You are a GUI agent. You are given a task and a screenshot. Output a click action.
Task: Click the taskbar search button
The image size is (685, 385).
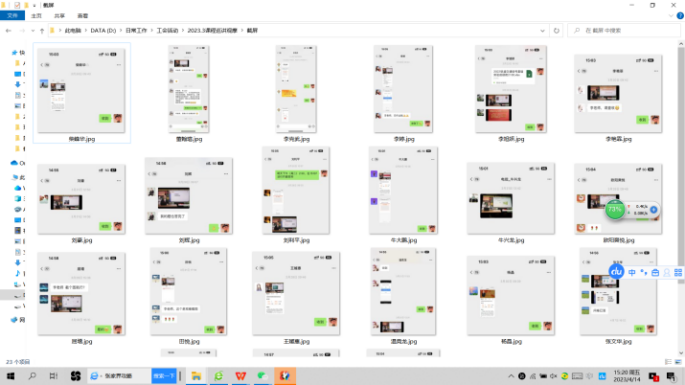tap(32, 376)
